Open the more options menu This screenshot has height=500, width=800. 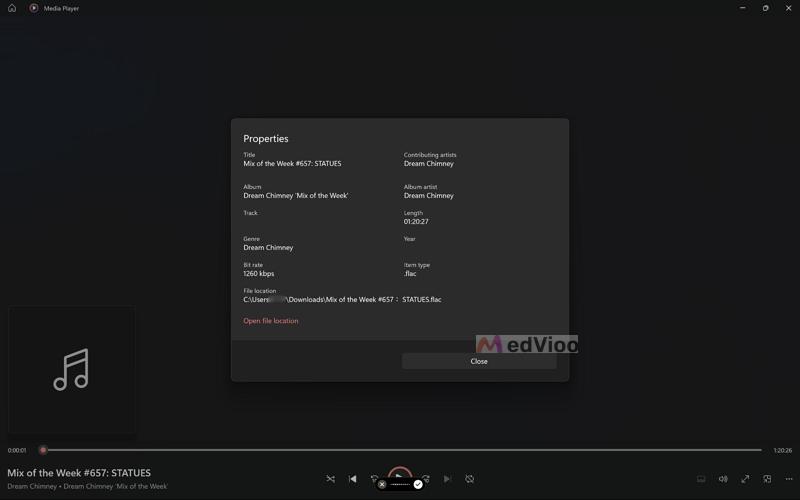coord(789,479)
